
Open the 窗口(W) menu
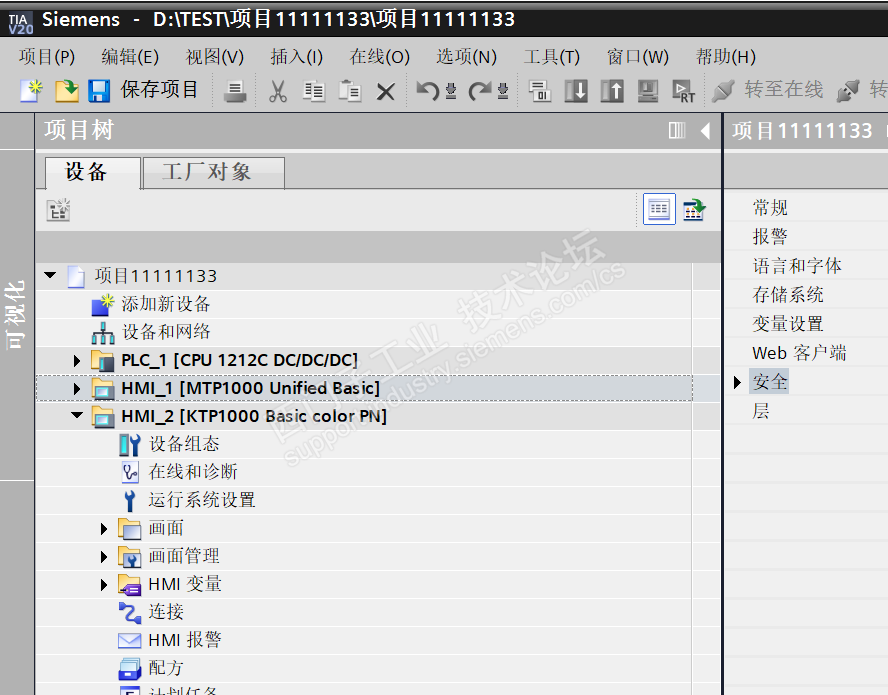tap(638, 57)
